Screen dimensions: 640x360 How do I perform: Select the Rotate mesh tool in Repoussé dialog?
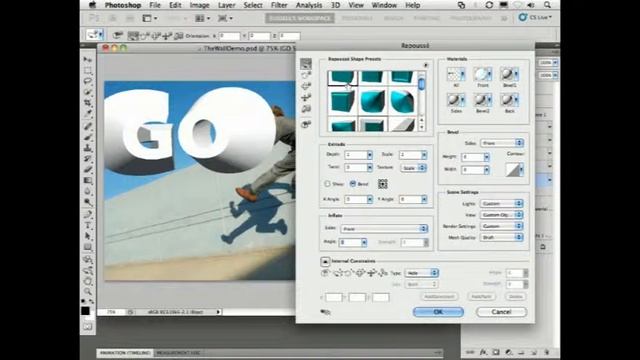(306, 64)
